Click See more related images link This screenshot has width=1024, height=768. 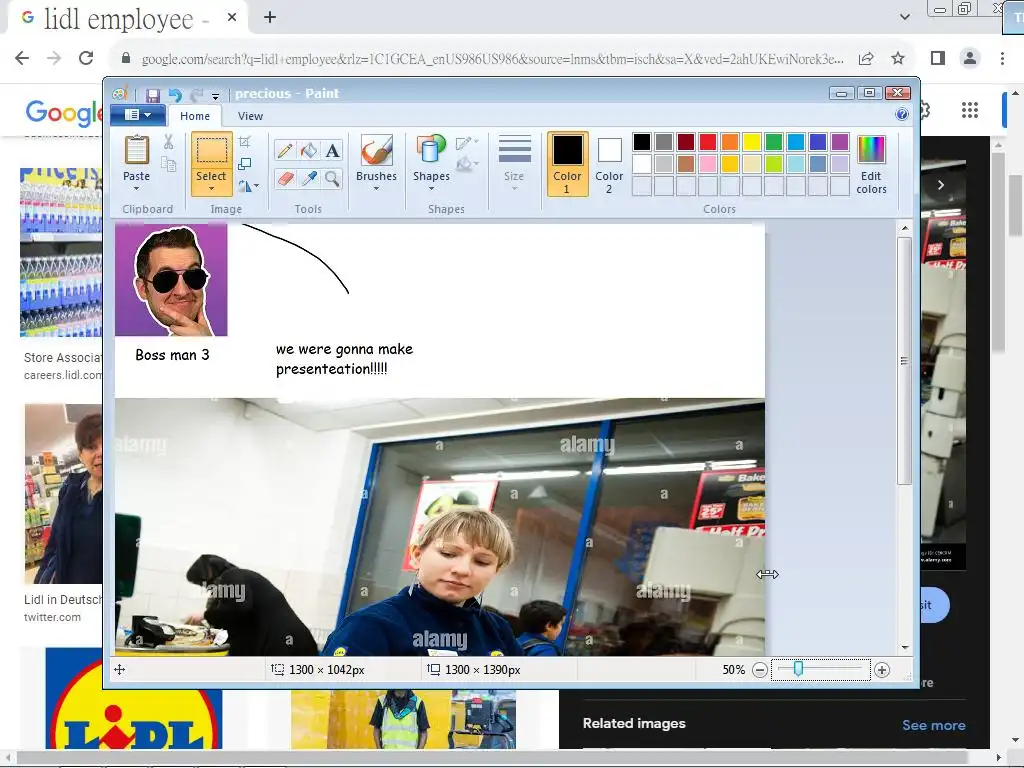[933, 725]
